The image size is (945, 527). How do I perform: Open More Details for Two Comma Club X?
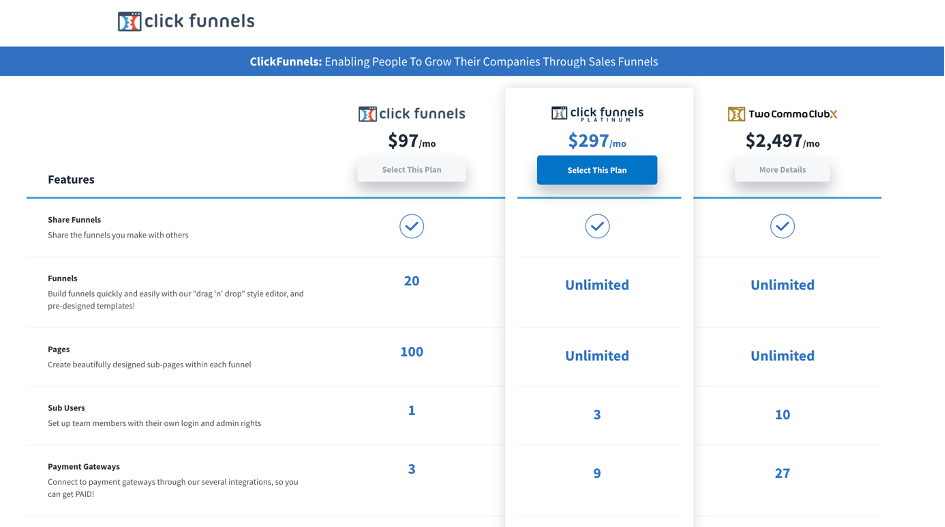point(782,169)
